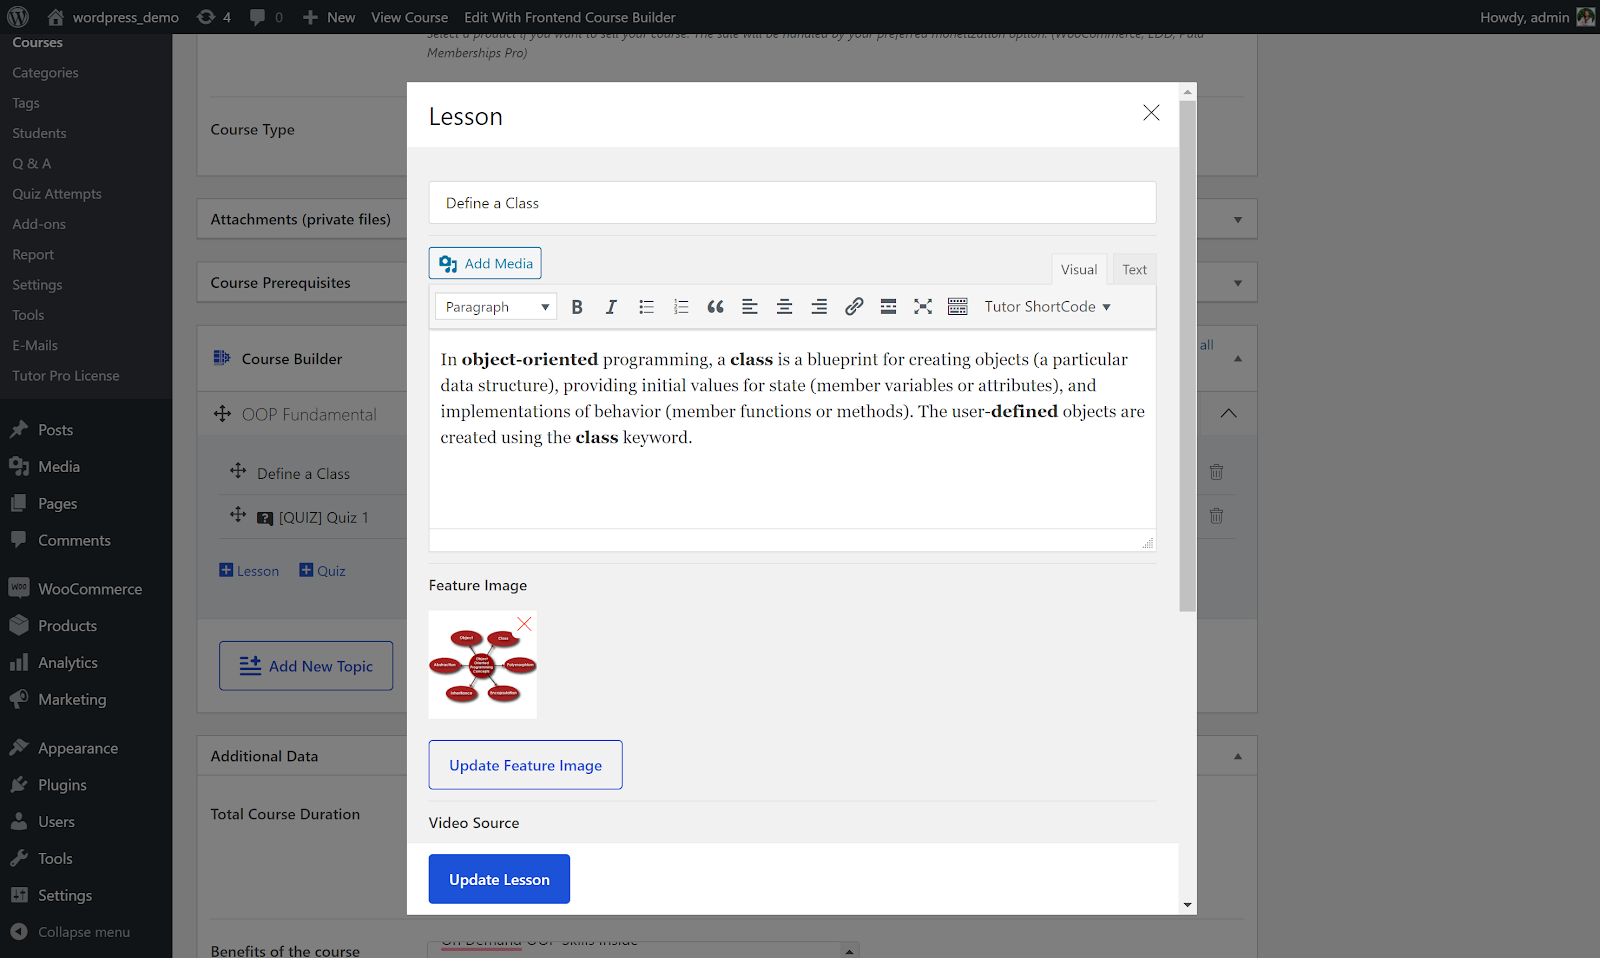Open pending updates in the admin bar
Image resolution: width=1600 pixels, height=958 pixels.
click(x=214, y=17)
